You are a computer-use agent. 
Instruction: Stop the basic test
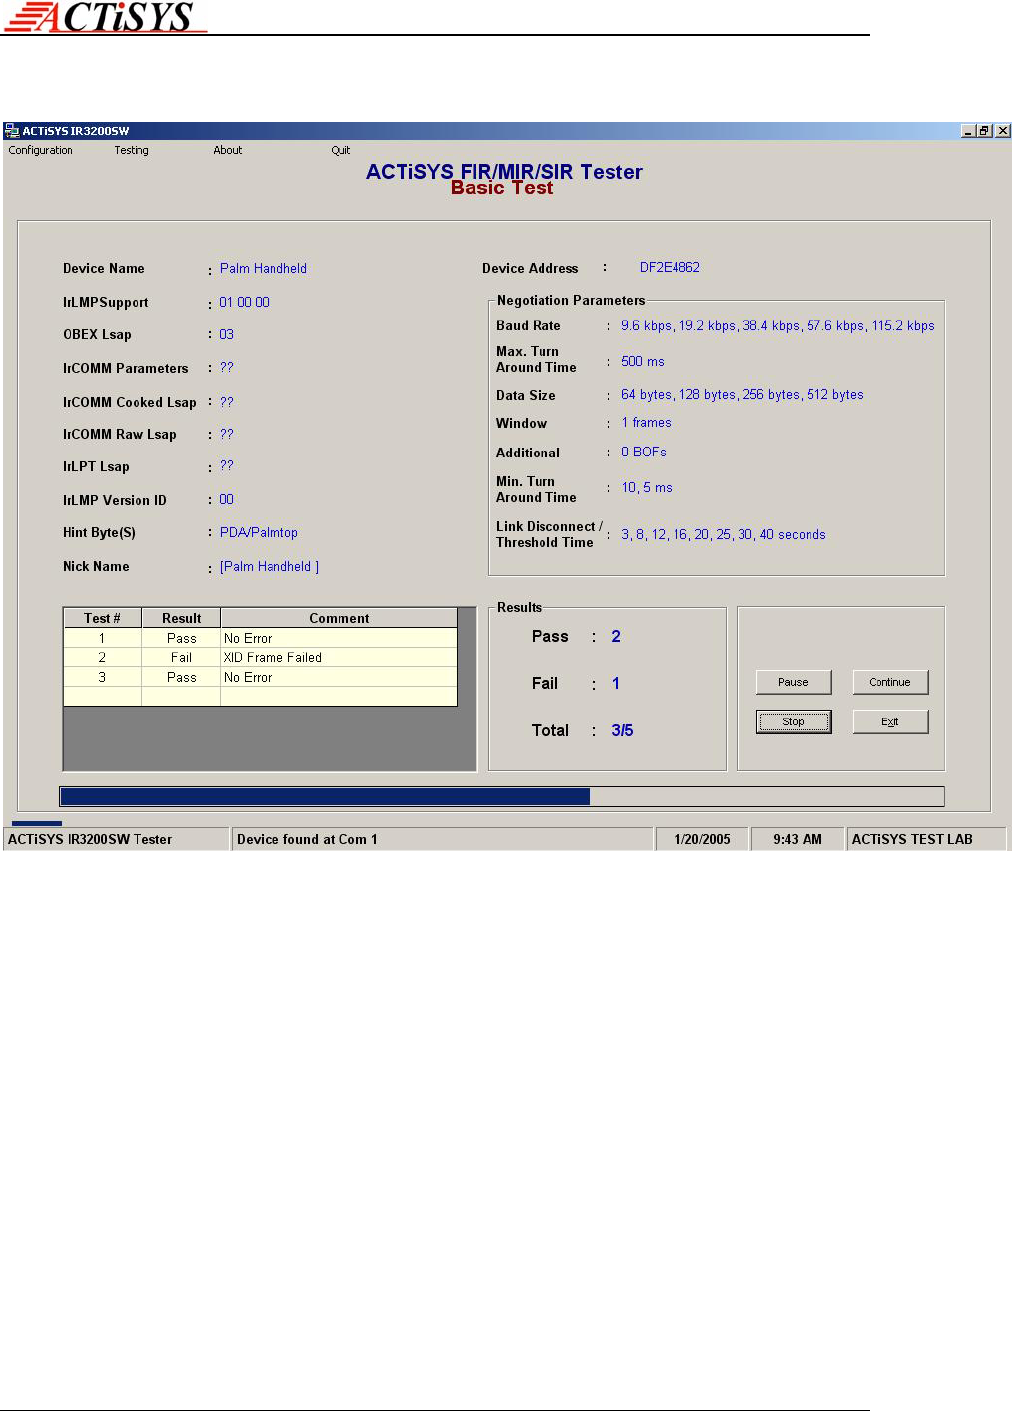point(793,722)
